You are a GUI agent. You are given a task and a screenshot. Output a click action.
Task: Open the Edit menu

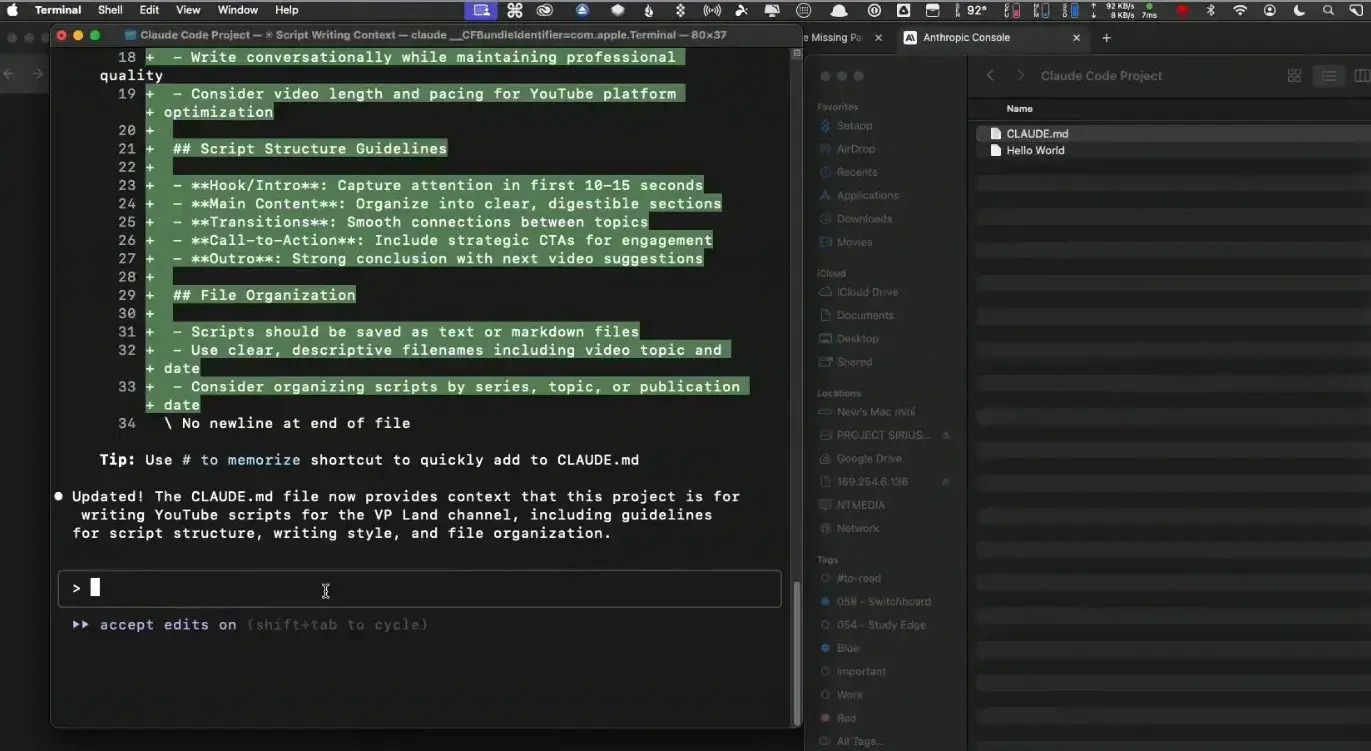click(x=149, y=10)
